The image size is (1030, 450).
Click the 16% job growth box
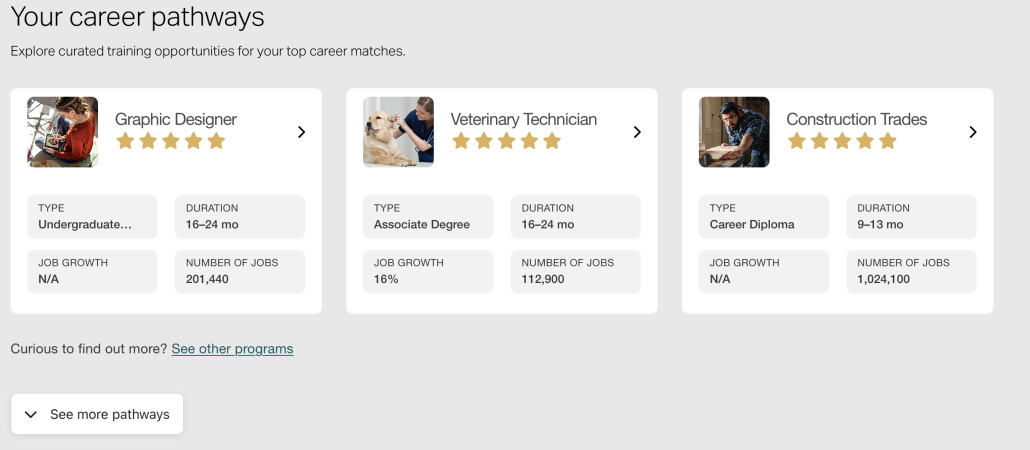428,271
